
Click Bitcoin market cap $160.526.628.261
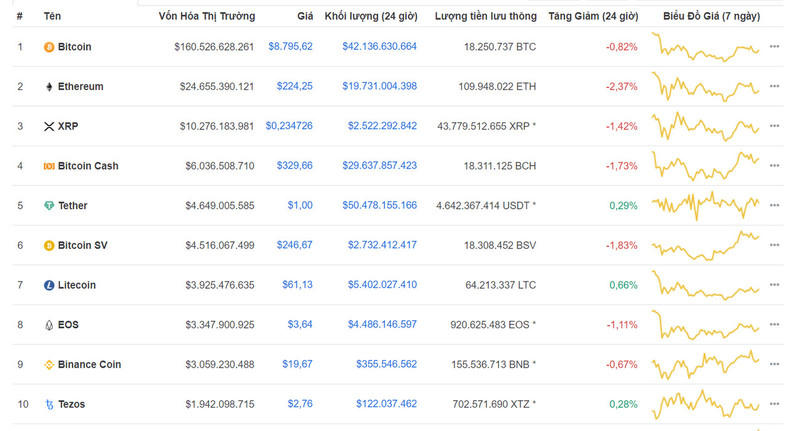coord(214,47)
